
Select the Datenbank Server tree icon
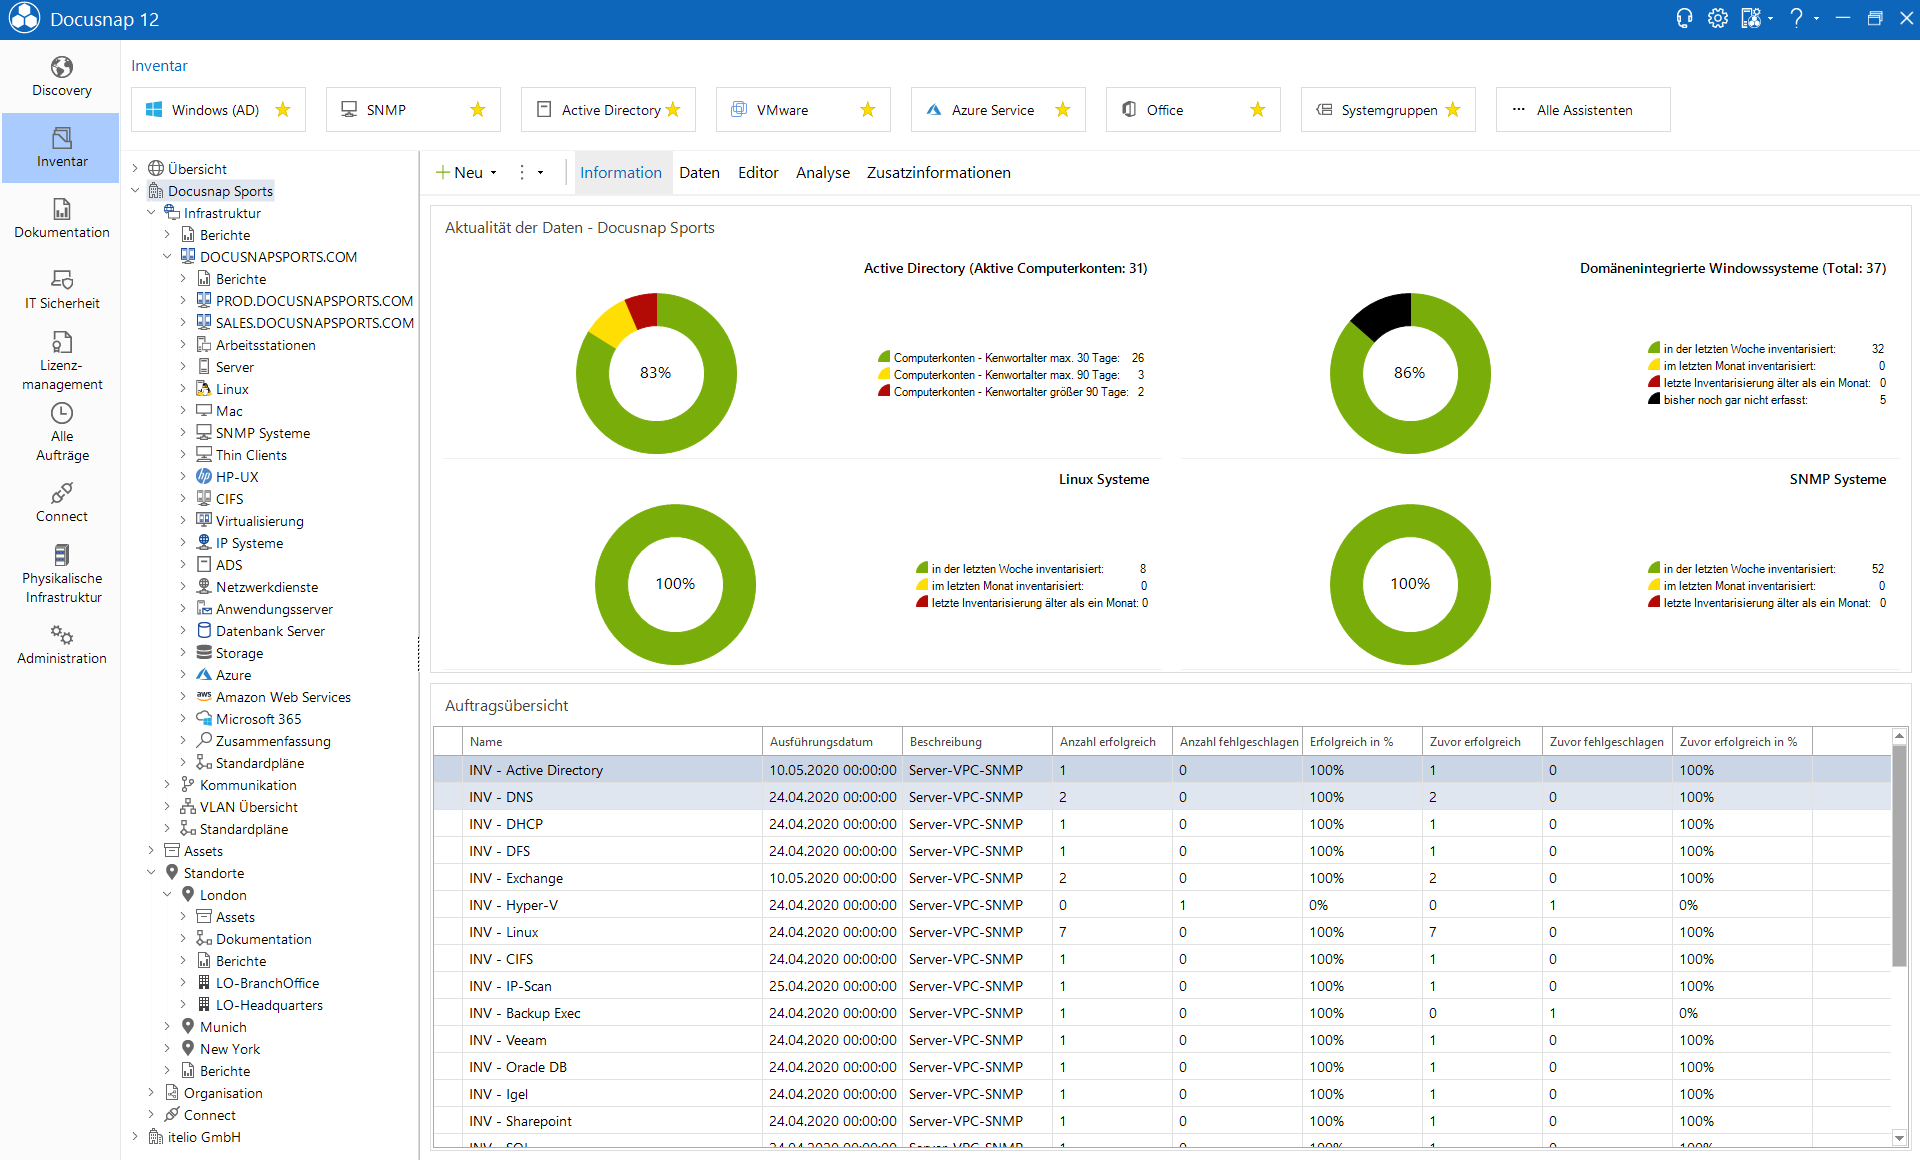(x=204, y=631)
